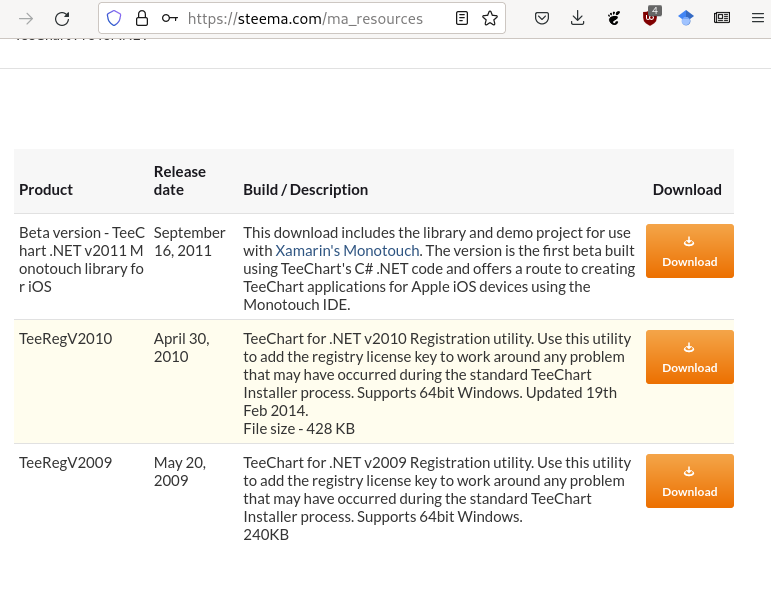The image size is (771, 616).
Task: Open saved password key icon
Action: pos(170,19)
